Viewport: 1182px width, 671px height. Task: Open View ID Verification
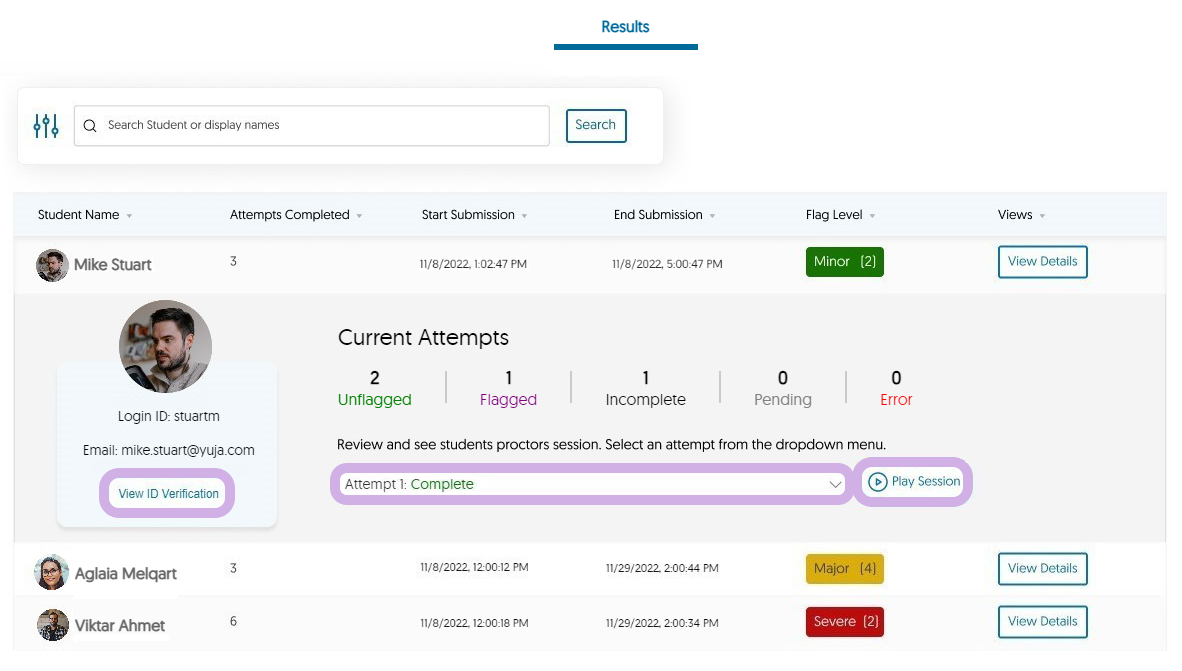(168, 494)
